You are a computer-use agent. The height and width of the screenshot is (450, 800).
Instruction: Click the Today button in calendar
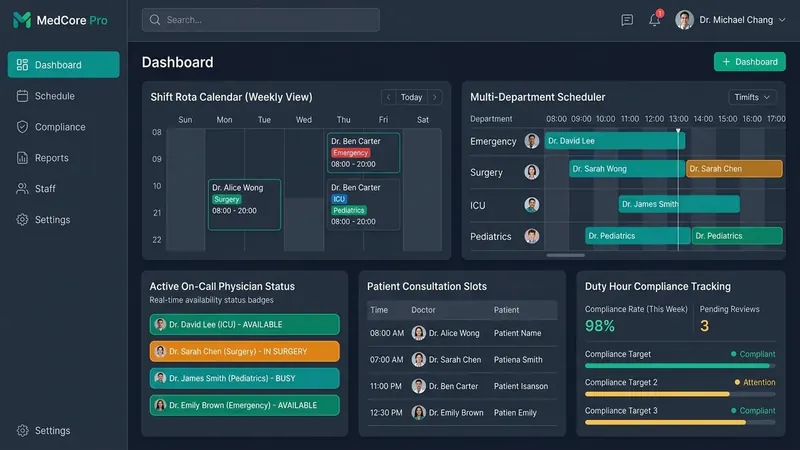pyautogui.click(x=411, y=97)
